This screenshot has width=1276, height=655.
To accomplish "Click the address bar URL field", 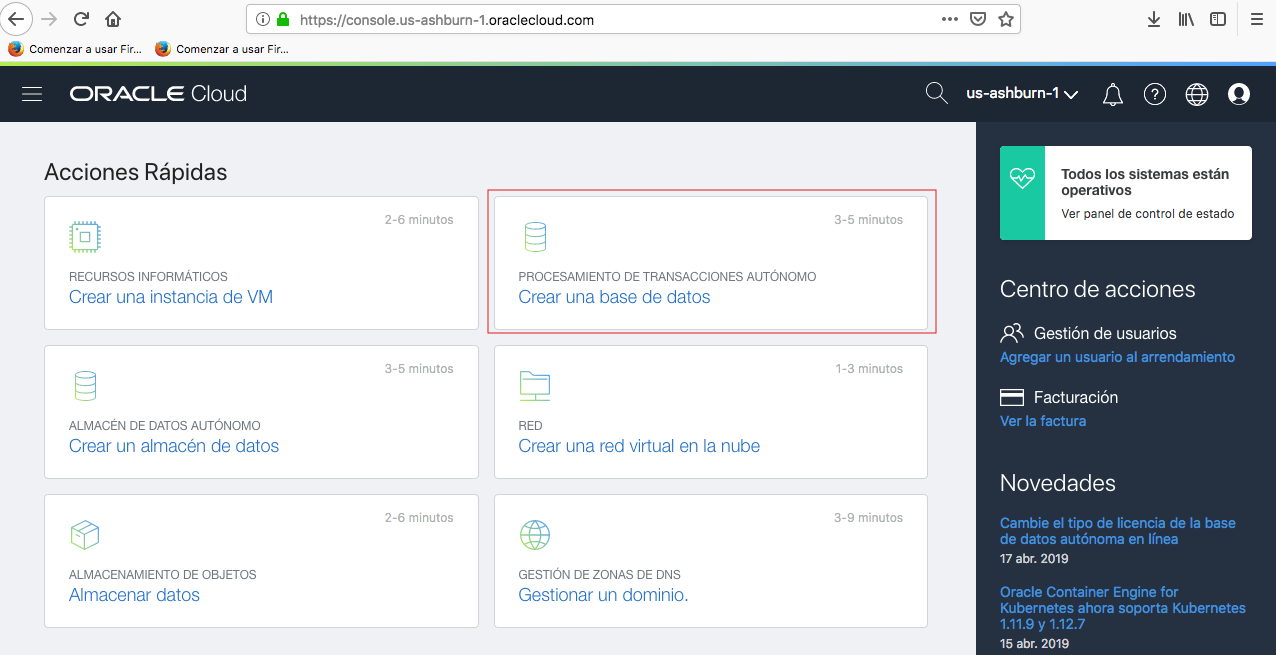I will [600, 18].
